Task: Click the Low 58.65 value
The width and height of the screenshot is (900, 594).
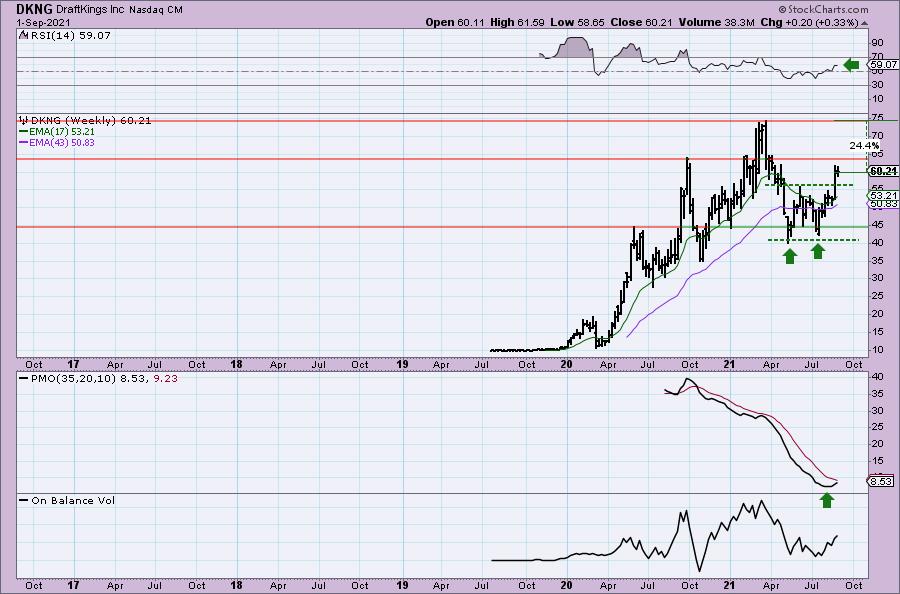Action: coord(577,22)
